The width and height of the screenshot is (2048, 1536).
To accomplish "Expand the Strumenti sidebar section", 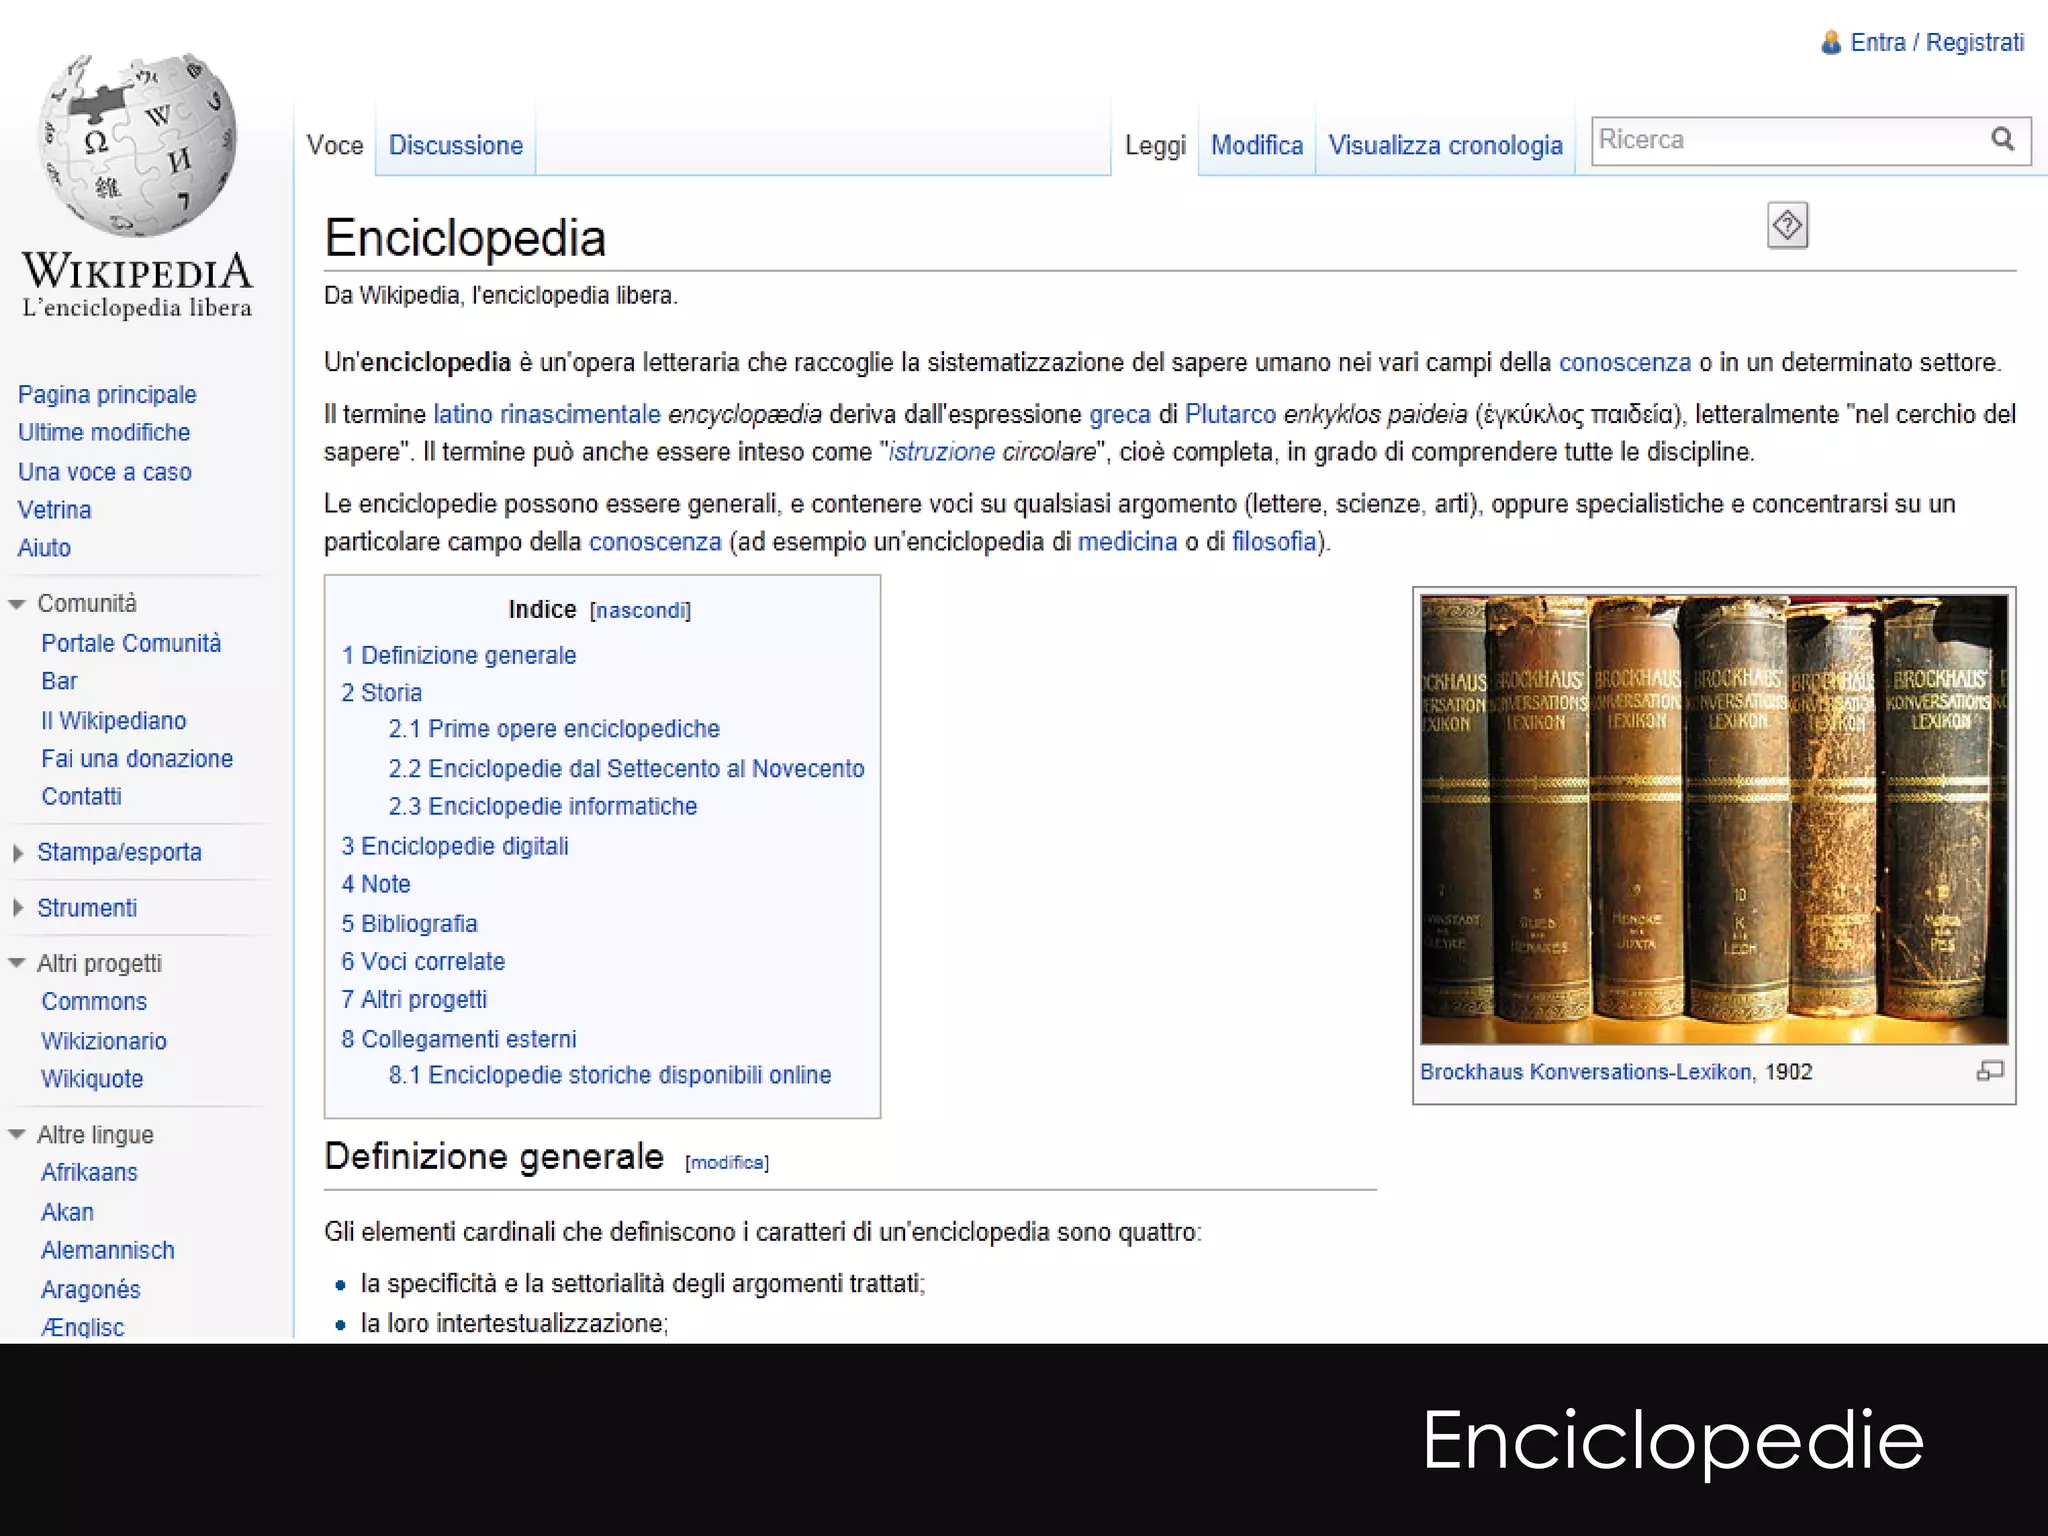I will (x=18, y=908).
